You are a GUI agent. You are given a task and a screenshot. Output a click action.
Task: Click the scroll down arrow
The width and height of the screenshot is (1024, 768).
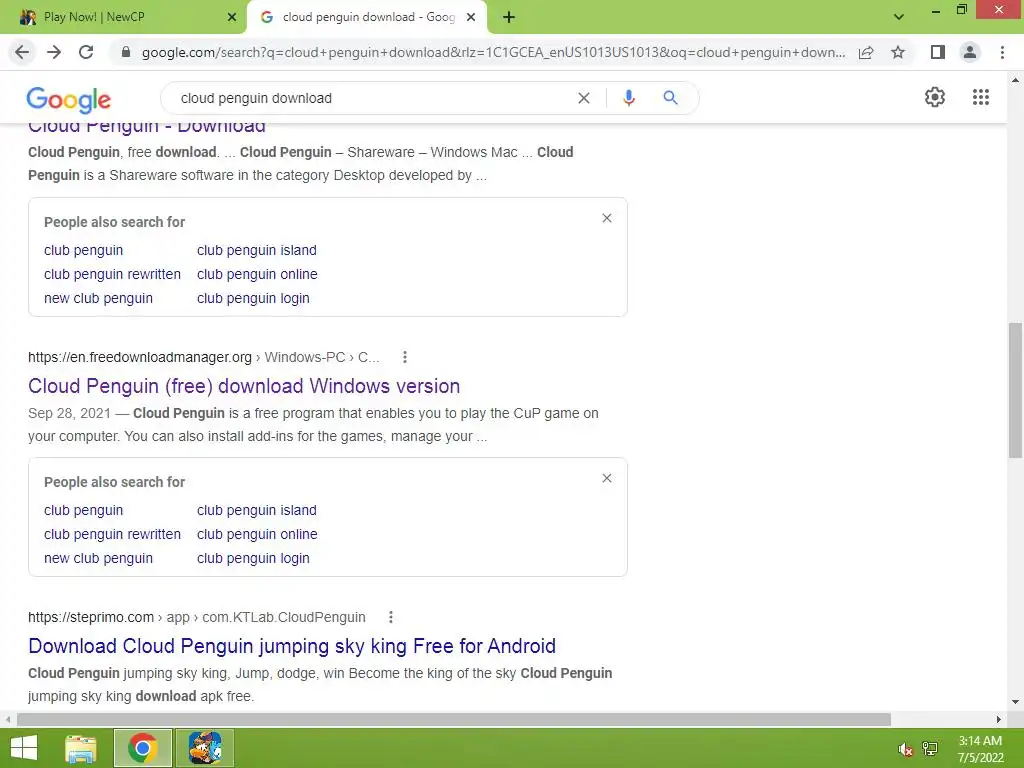(1015, 703)
